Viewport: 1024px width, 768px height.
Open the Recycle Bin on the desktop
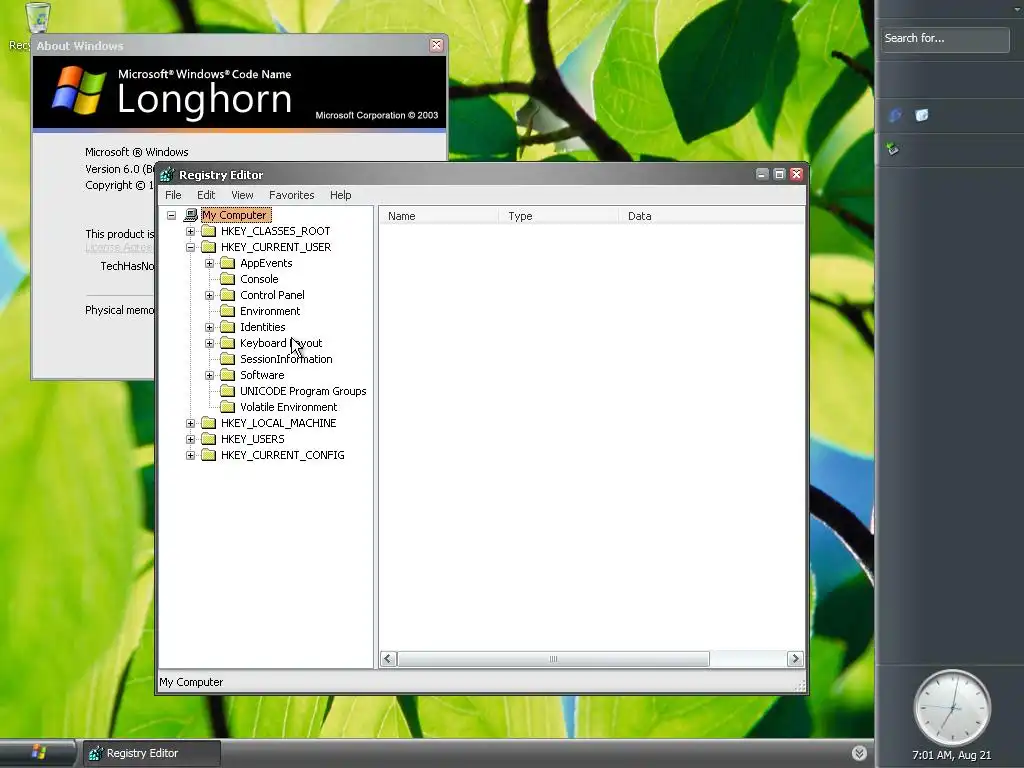click(x=38, y=18)
